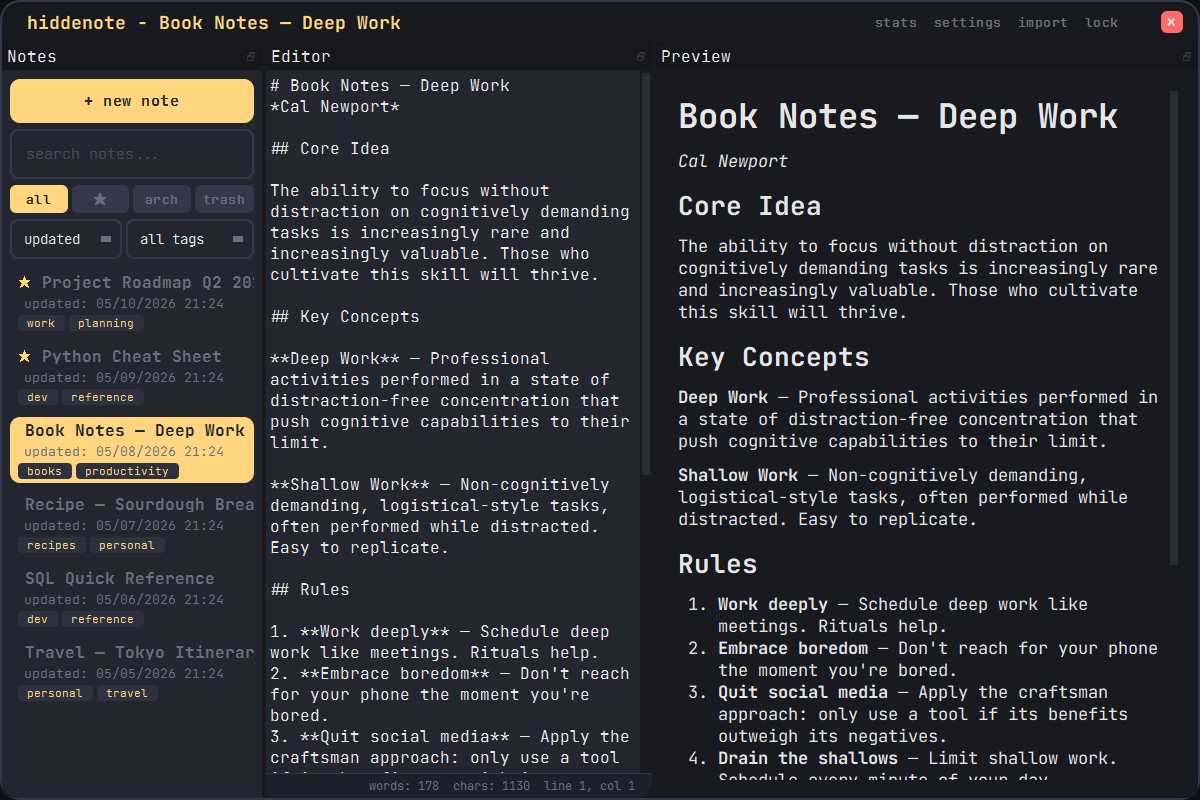Click the reference tag under SQL Quick Reference

pos(102,619)
